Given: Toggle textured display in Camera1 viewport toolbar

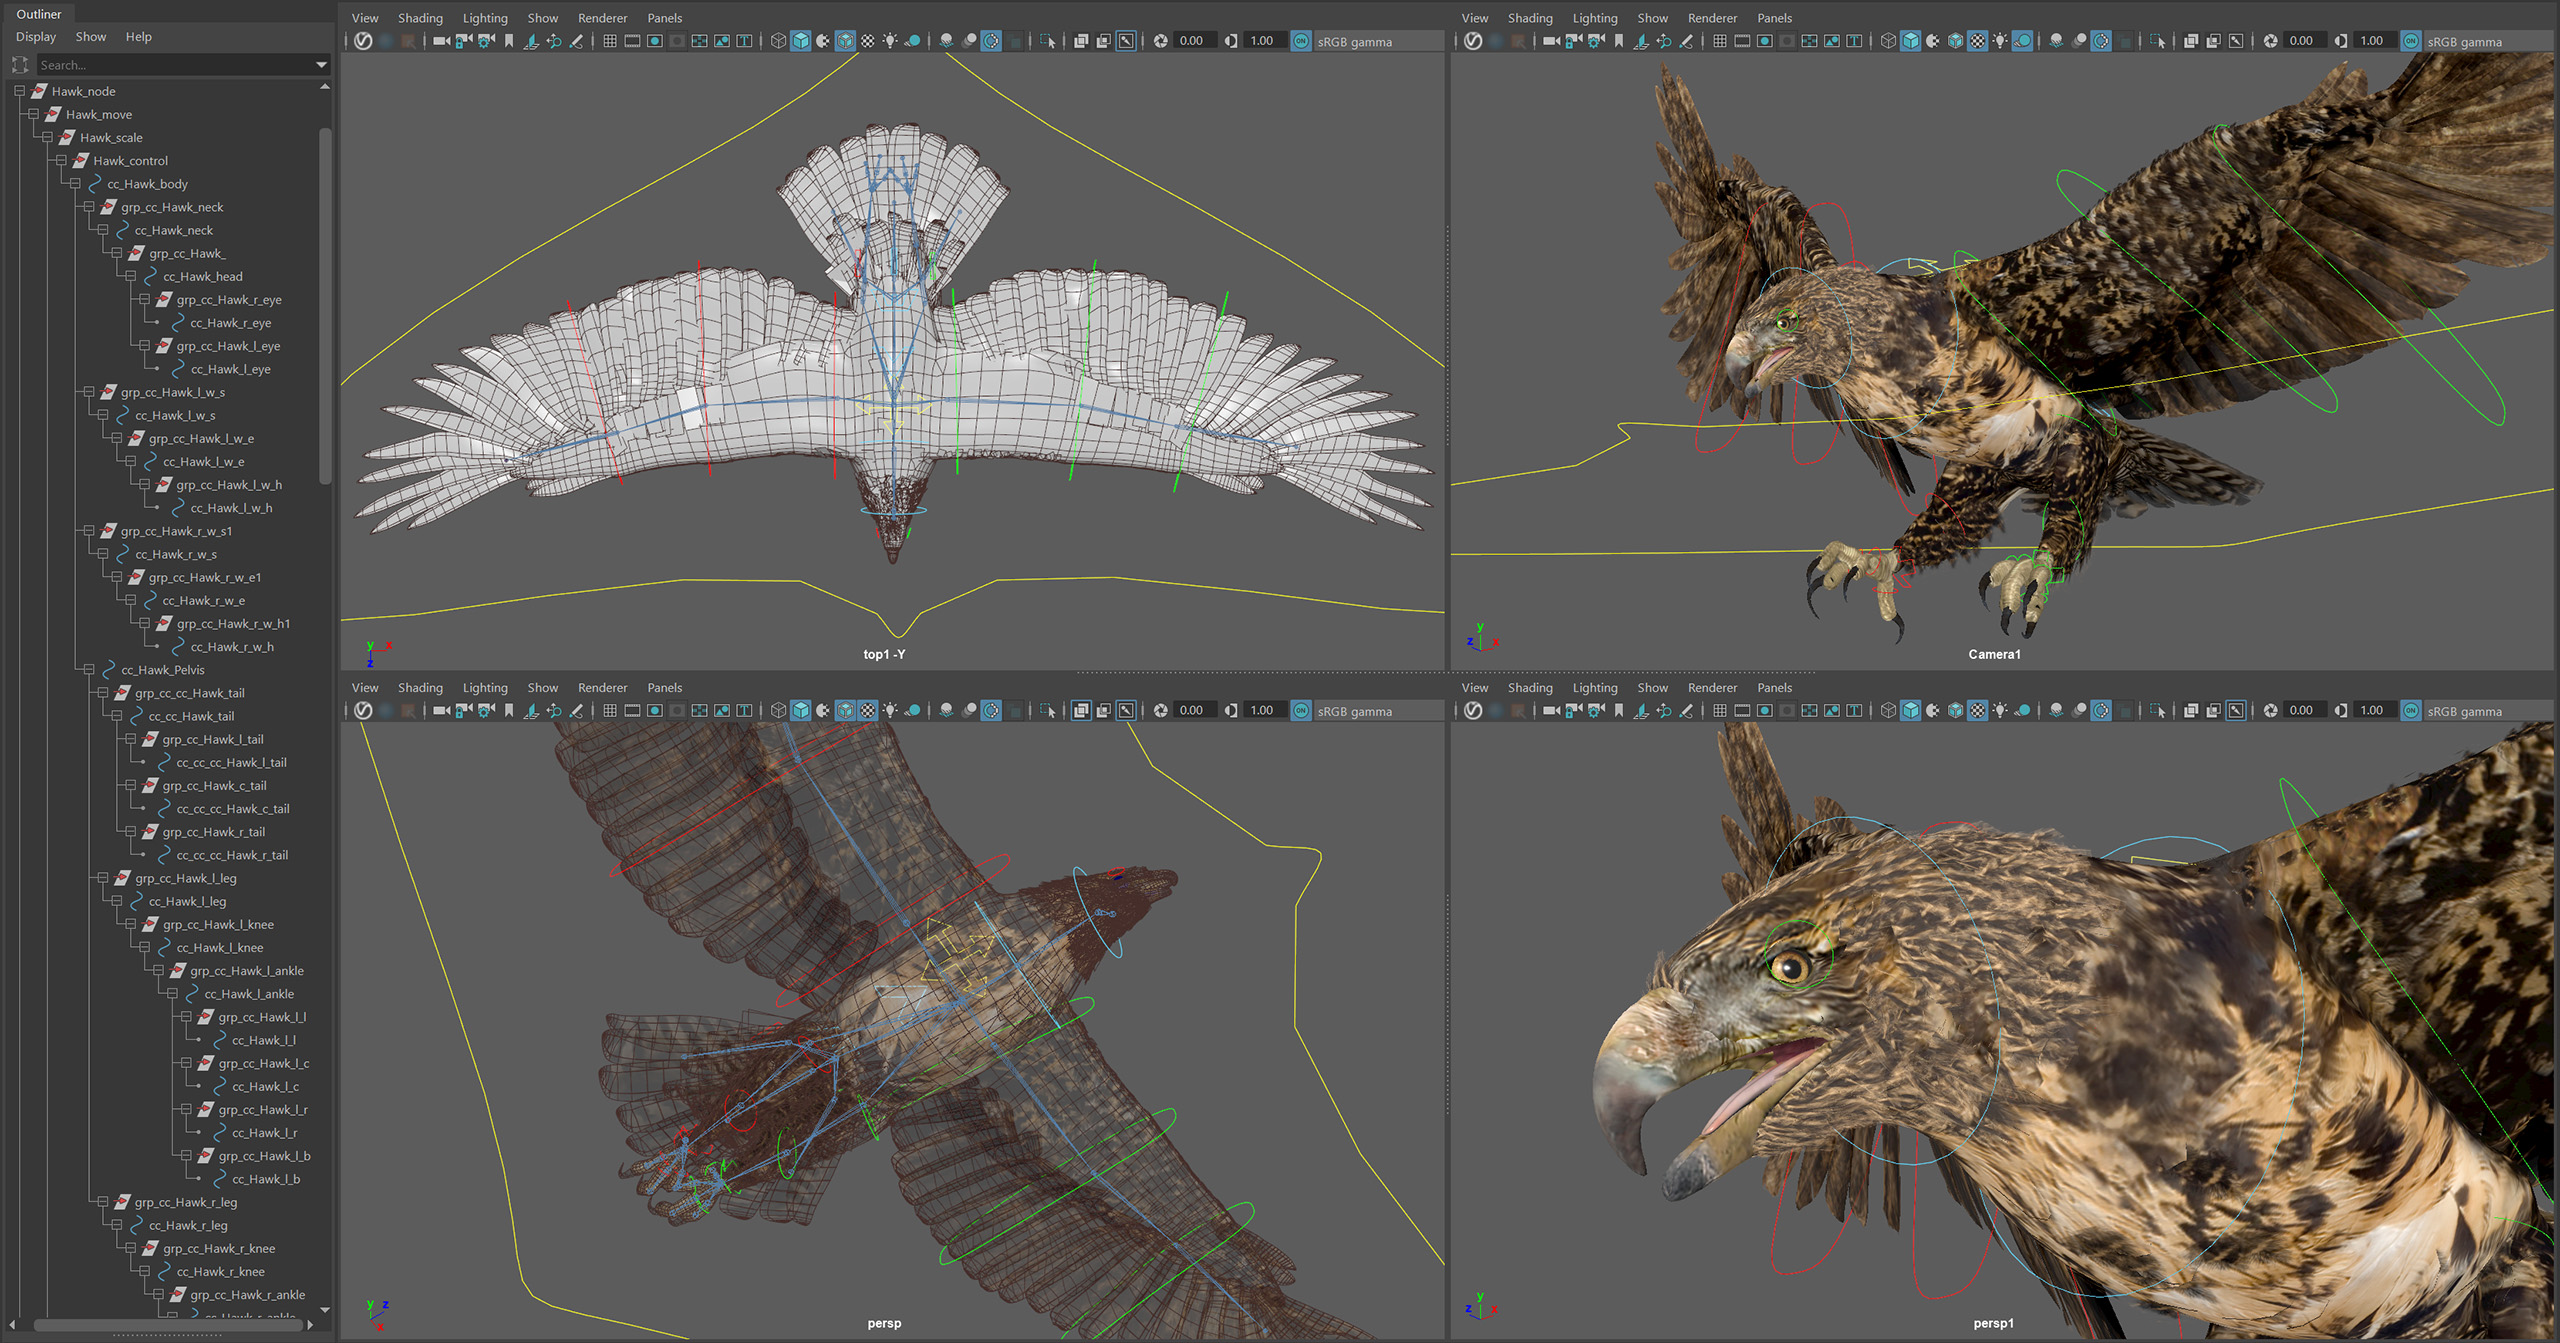Looking at the screenshot, I should 1978,41.
